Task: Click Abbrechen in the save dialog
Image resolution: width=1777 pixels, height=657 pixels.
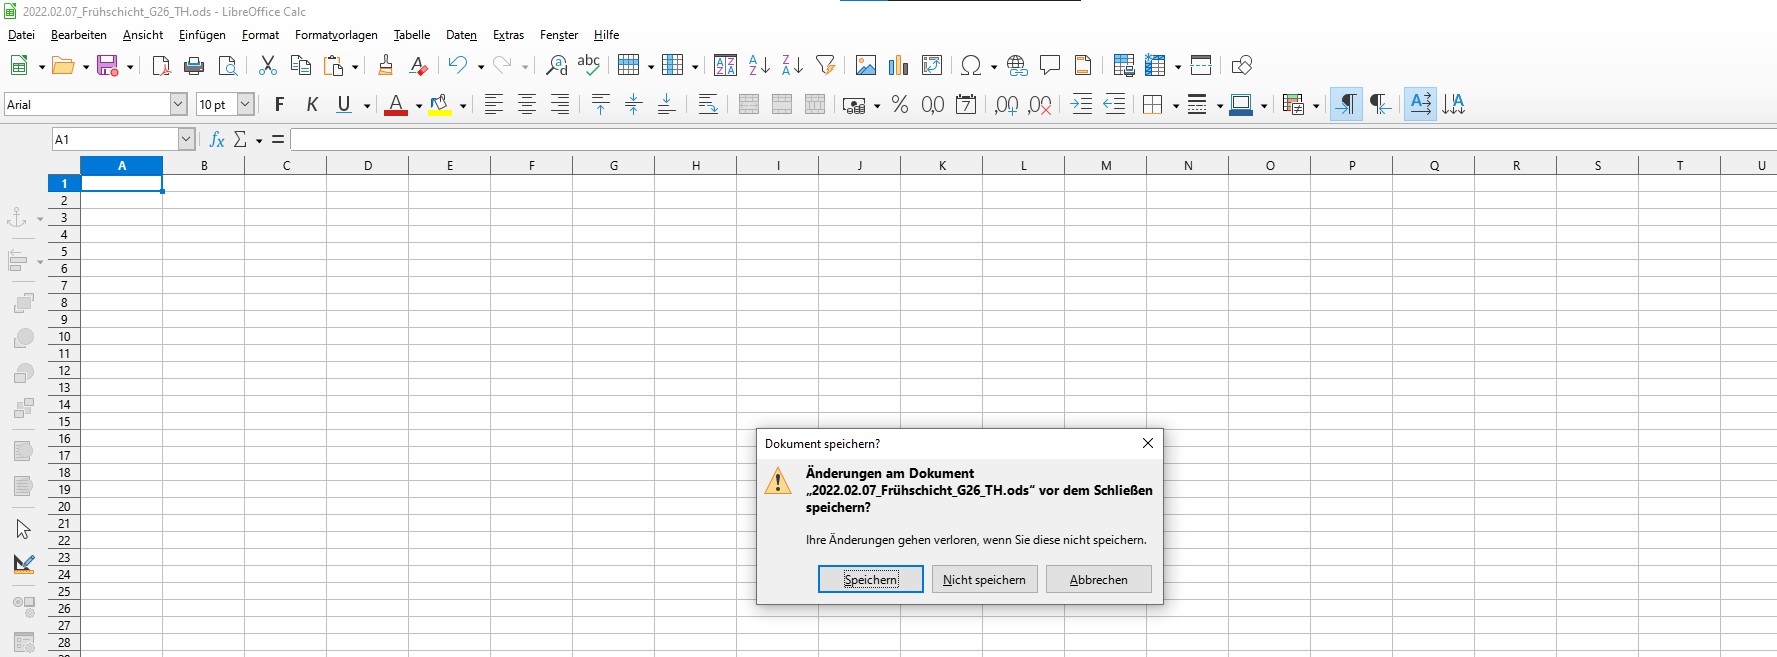Action: 1098,579
